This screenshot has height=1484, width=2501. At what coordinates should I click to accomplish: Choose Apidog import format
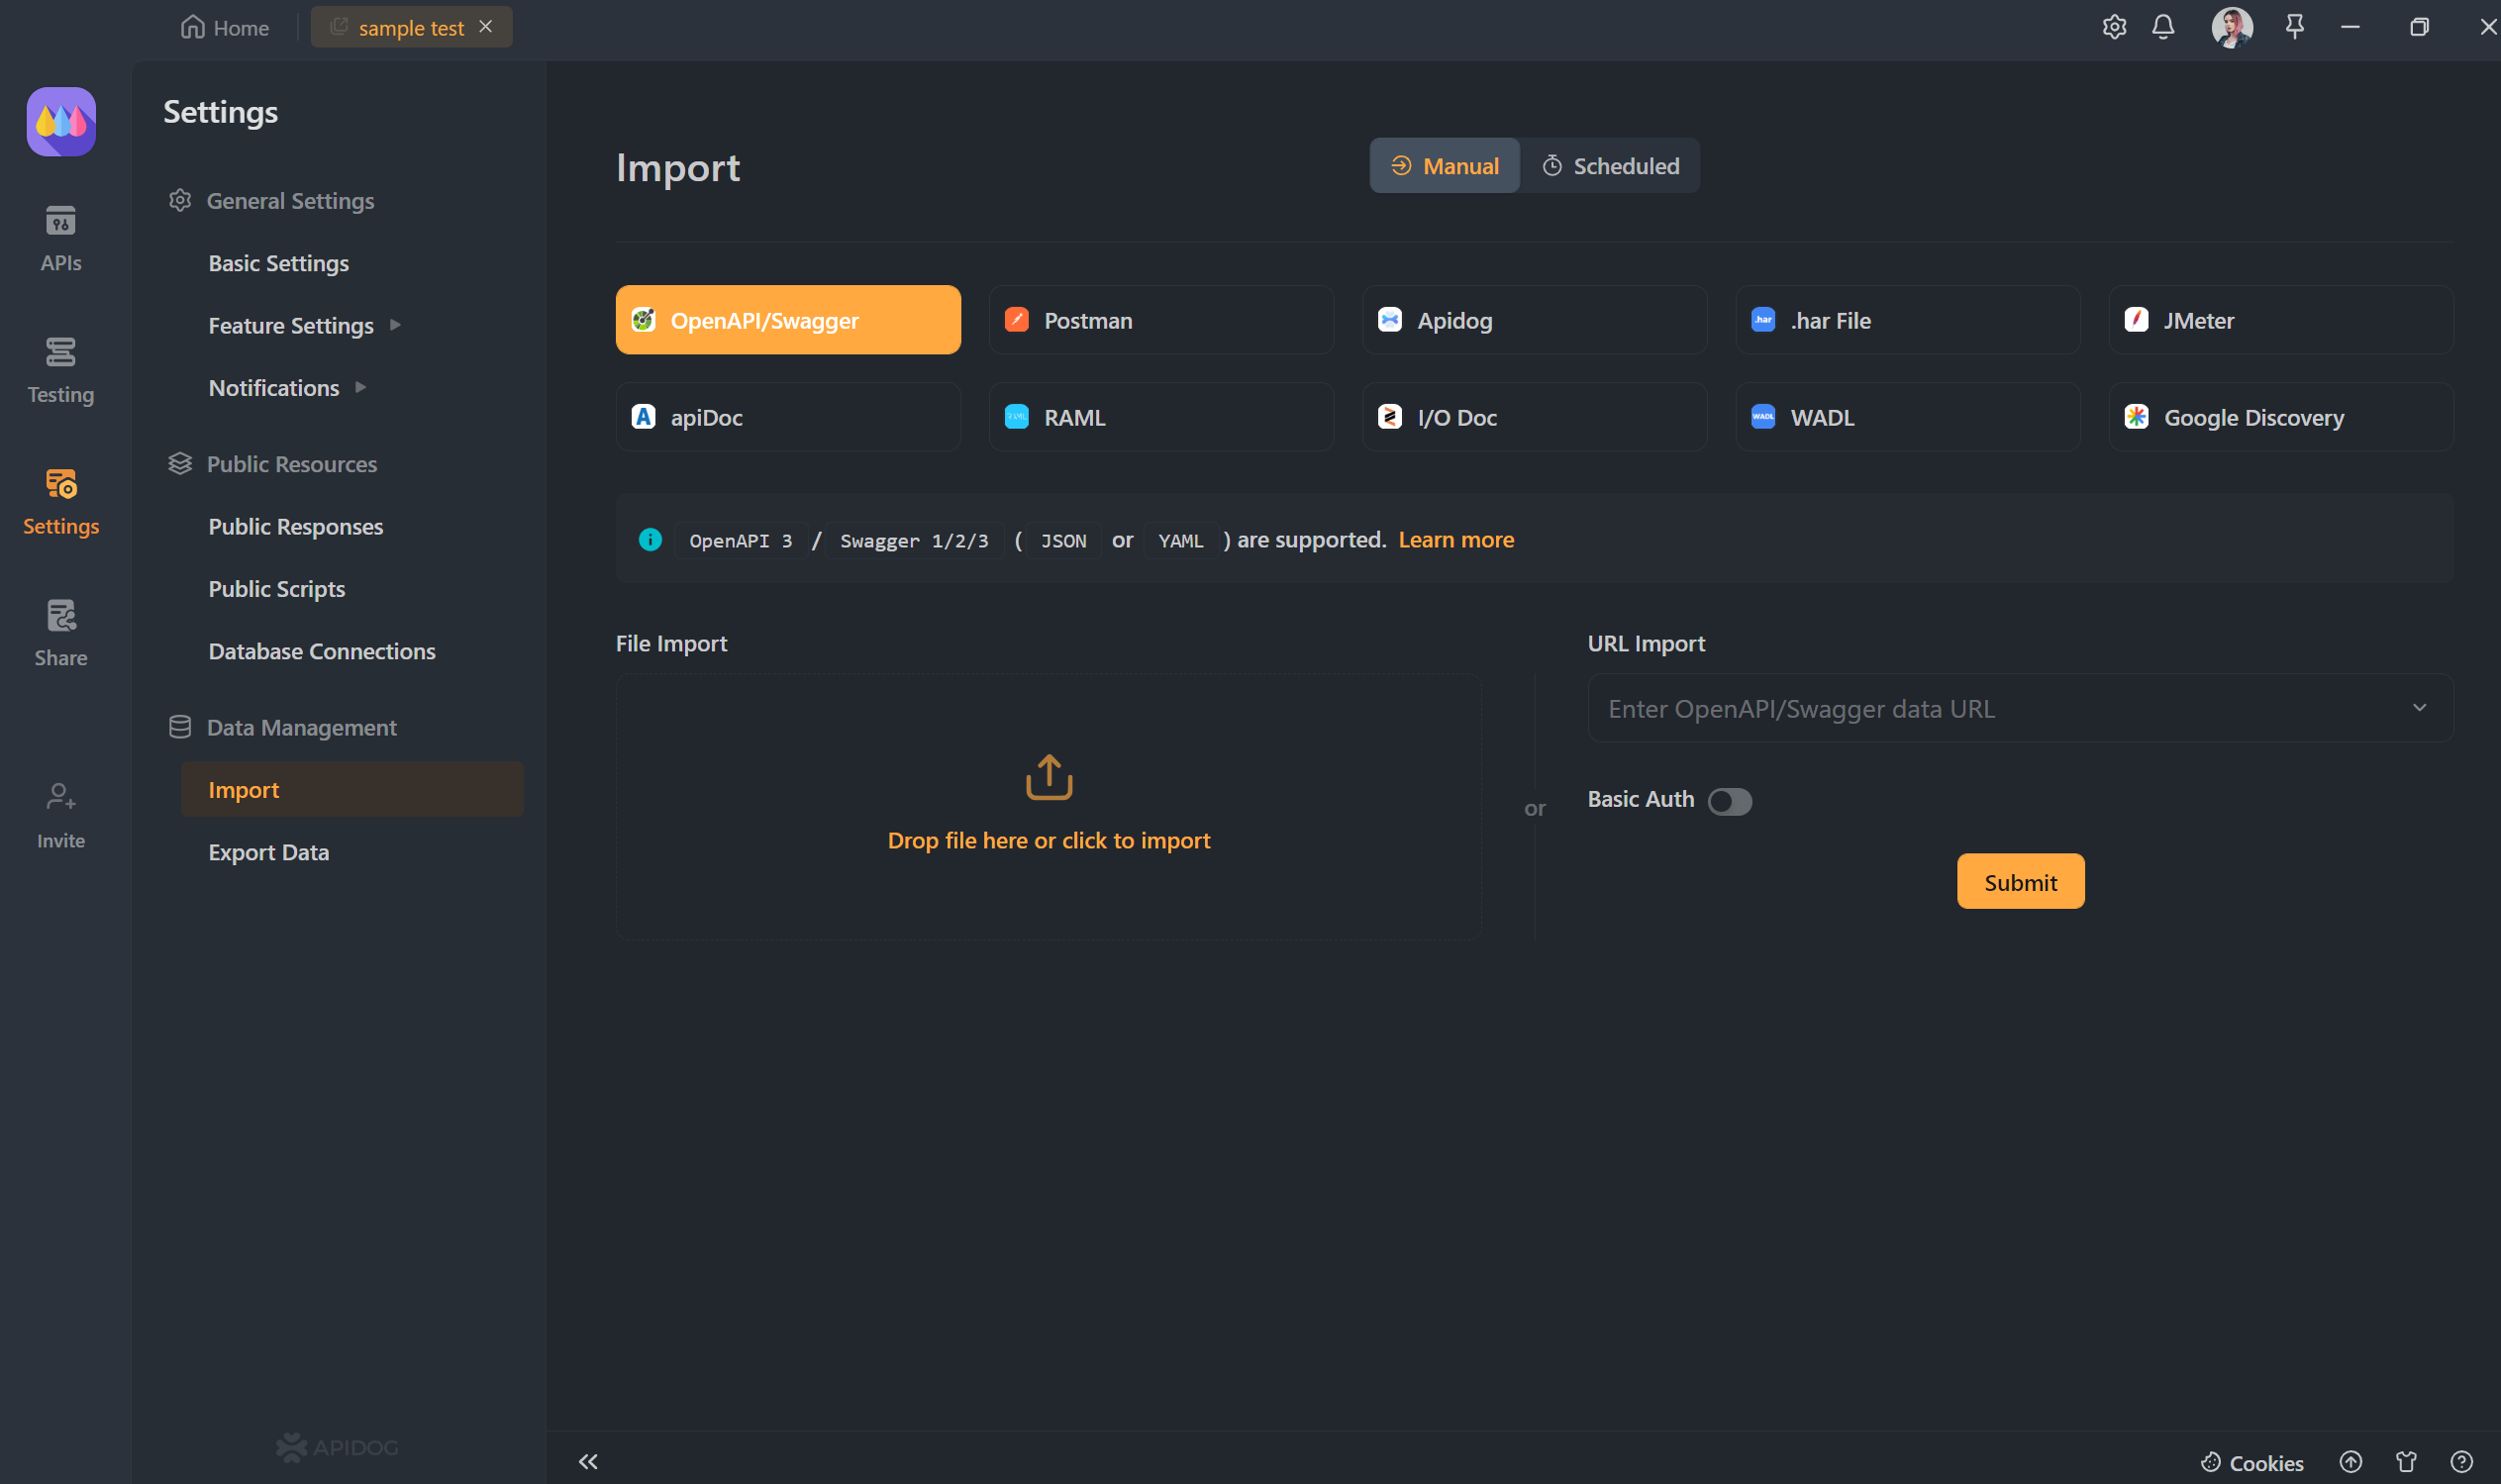click(1534, 320)
